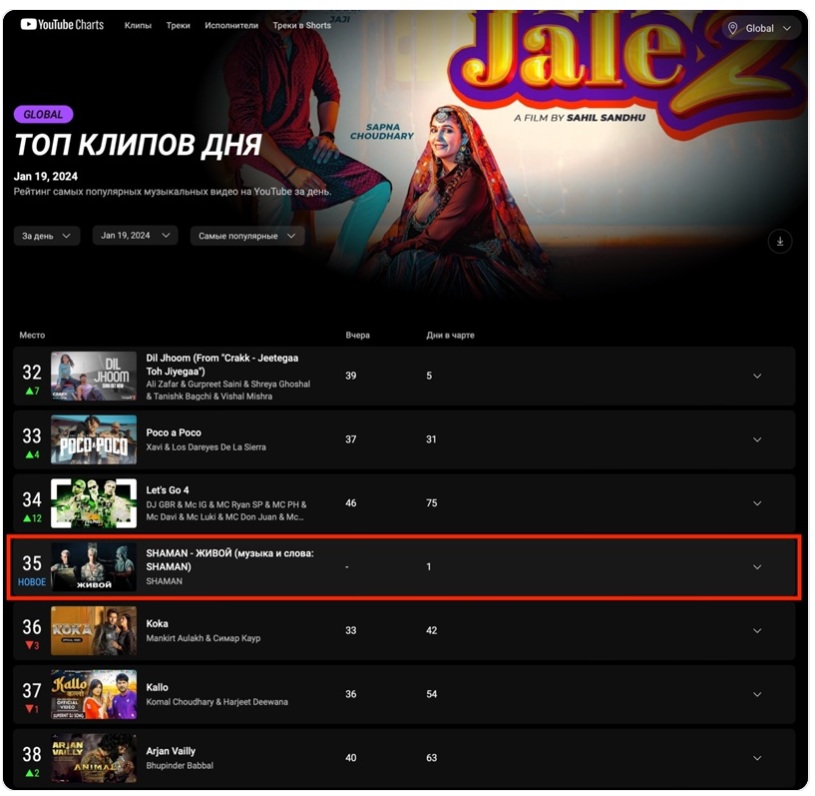Image resolution: width=815 pixels, height=796 pixels.
Task: Open the Global region dropdown
Action: coord(762,28)
